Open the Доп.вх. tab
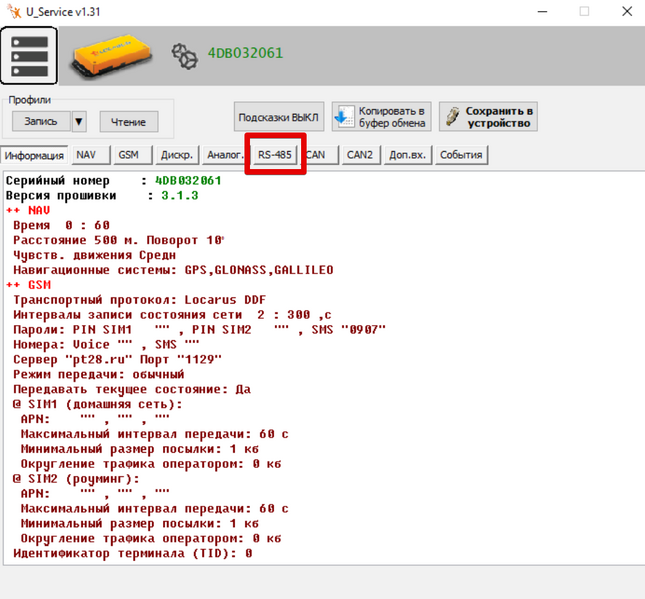 [x=408, y=155]
